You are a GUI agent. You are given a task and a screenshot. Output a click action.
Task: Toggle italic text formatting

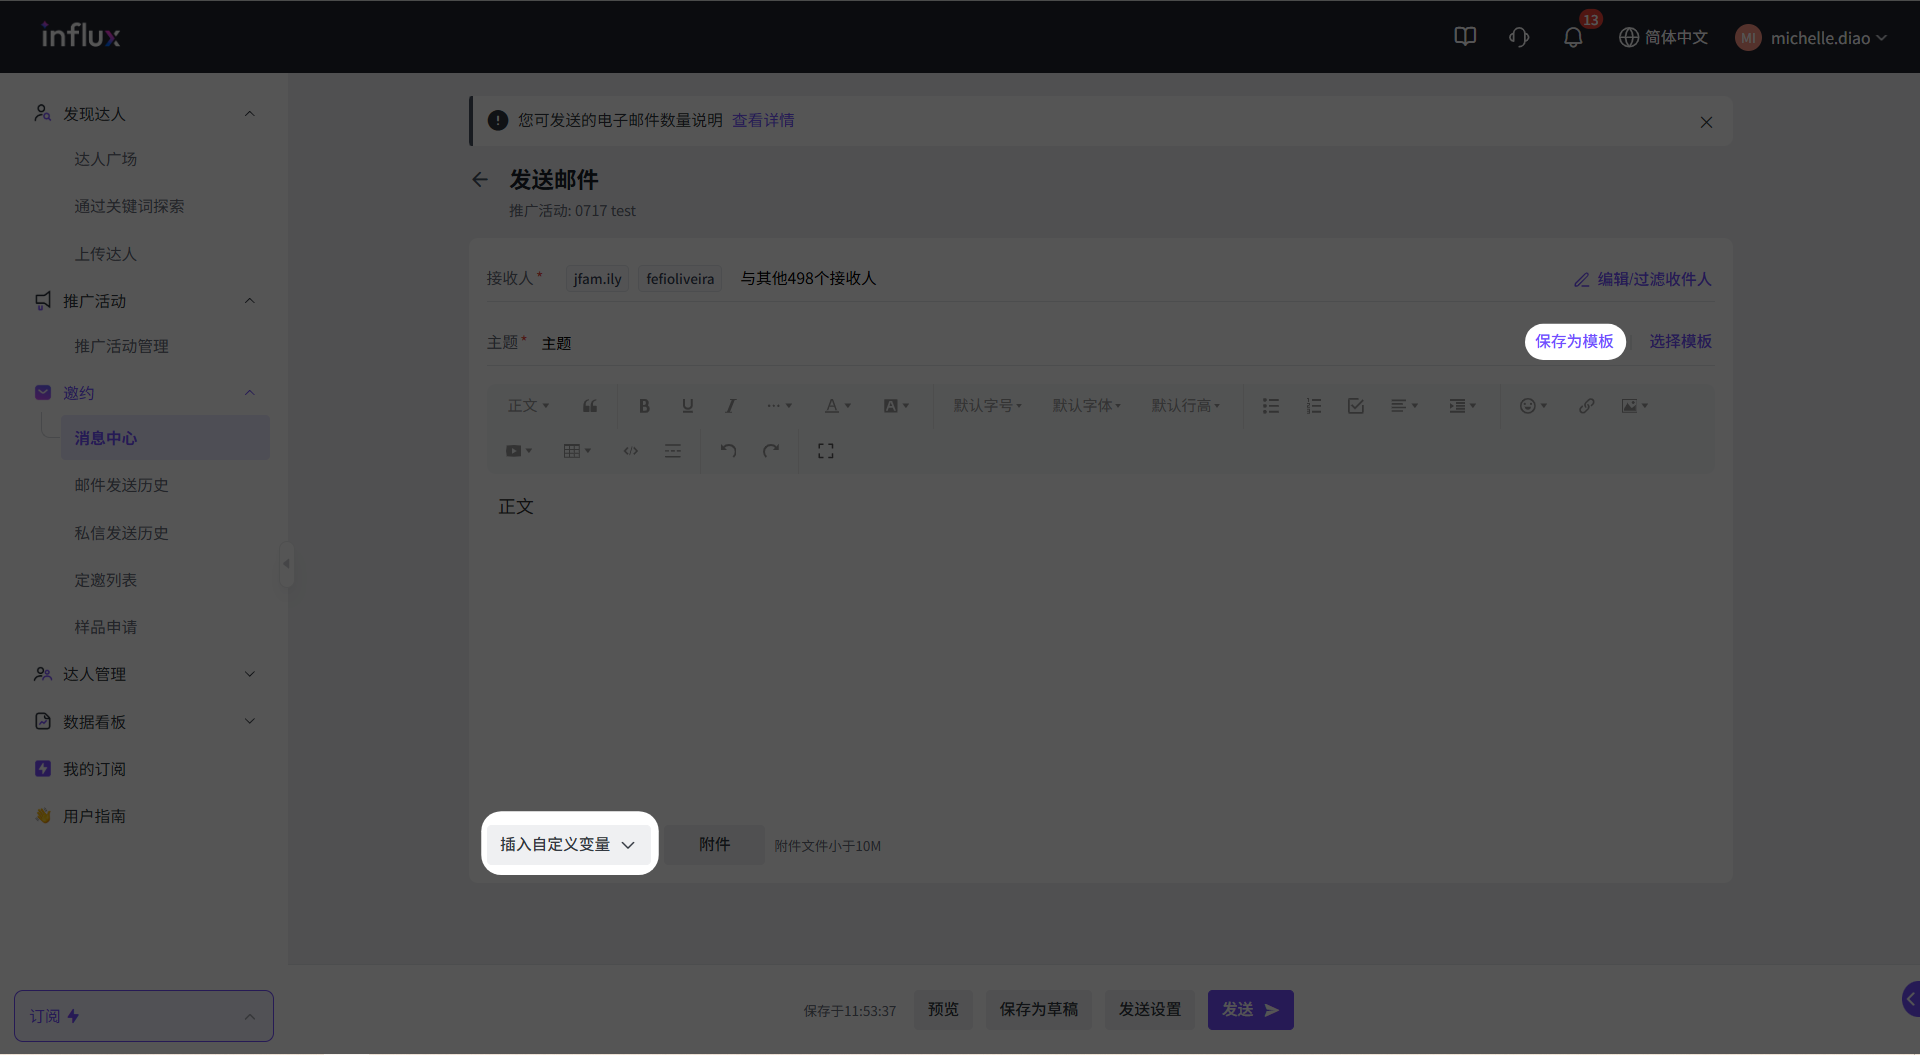tap(730, 406)
